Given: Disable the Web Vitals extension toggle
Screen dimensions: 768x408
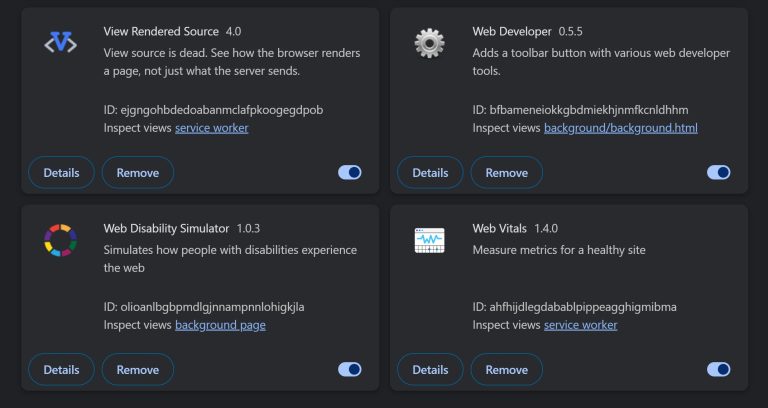Looking at the screenshot, I should click(x=719, y=369).
